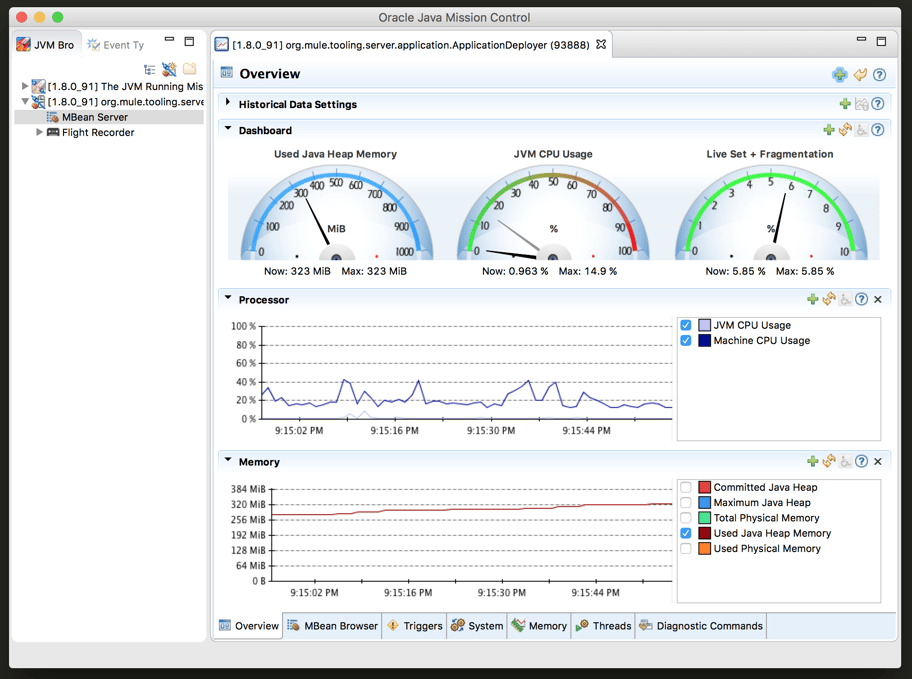Switch to the MBean Browser tab

click(334, 625)
